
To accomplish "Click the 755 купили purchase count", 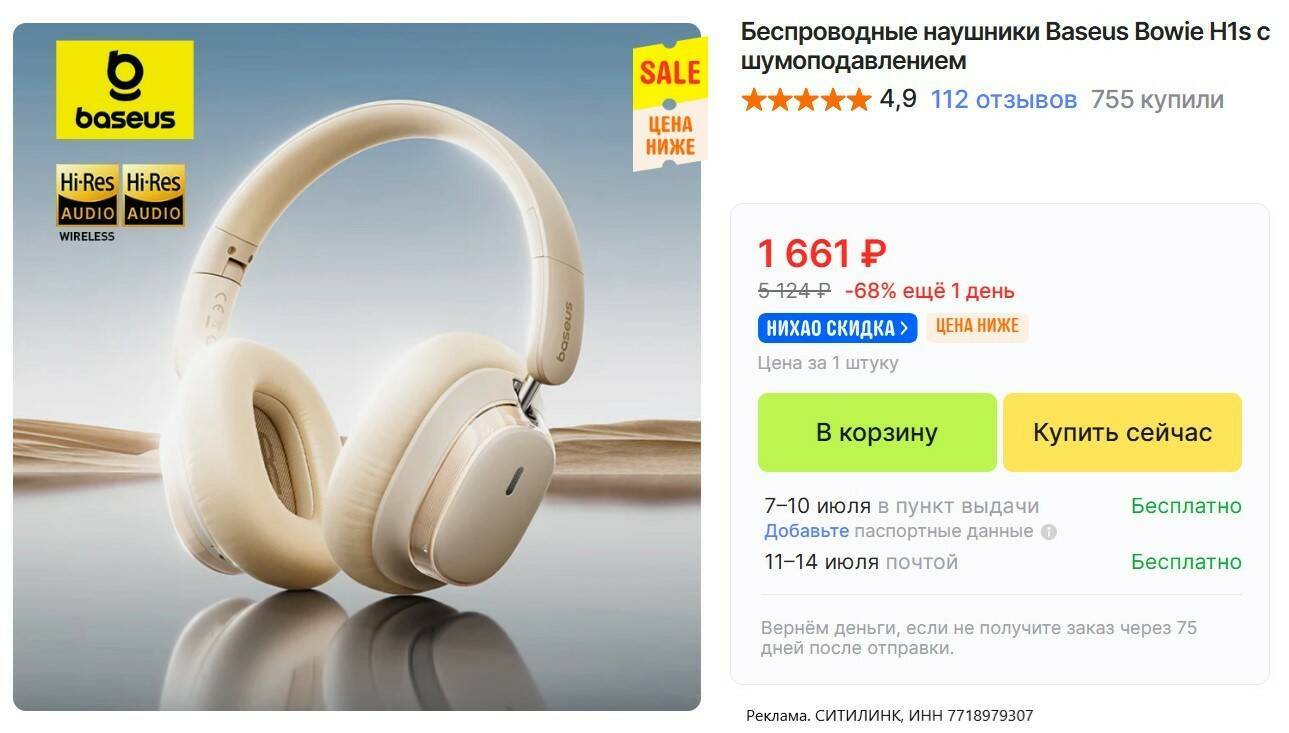I will tap(1157, 100).
